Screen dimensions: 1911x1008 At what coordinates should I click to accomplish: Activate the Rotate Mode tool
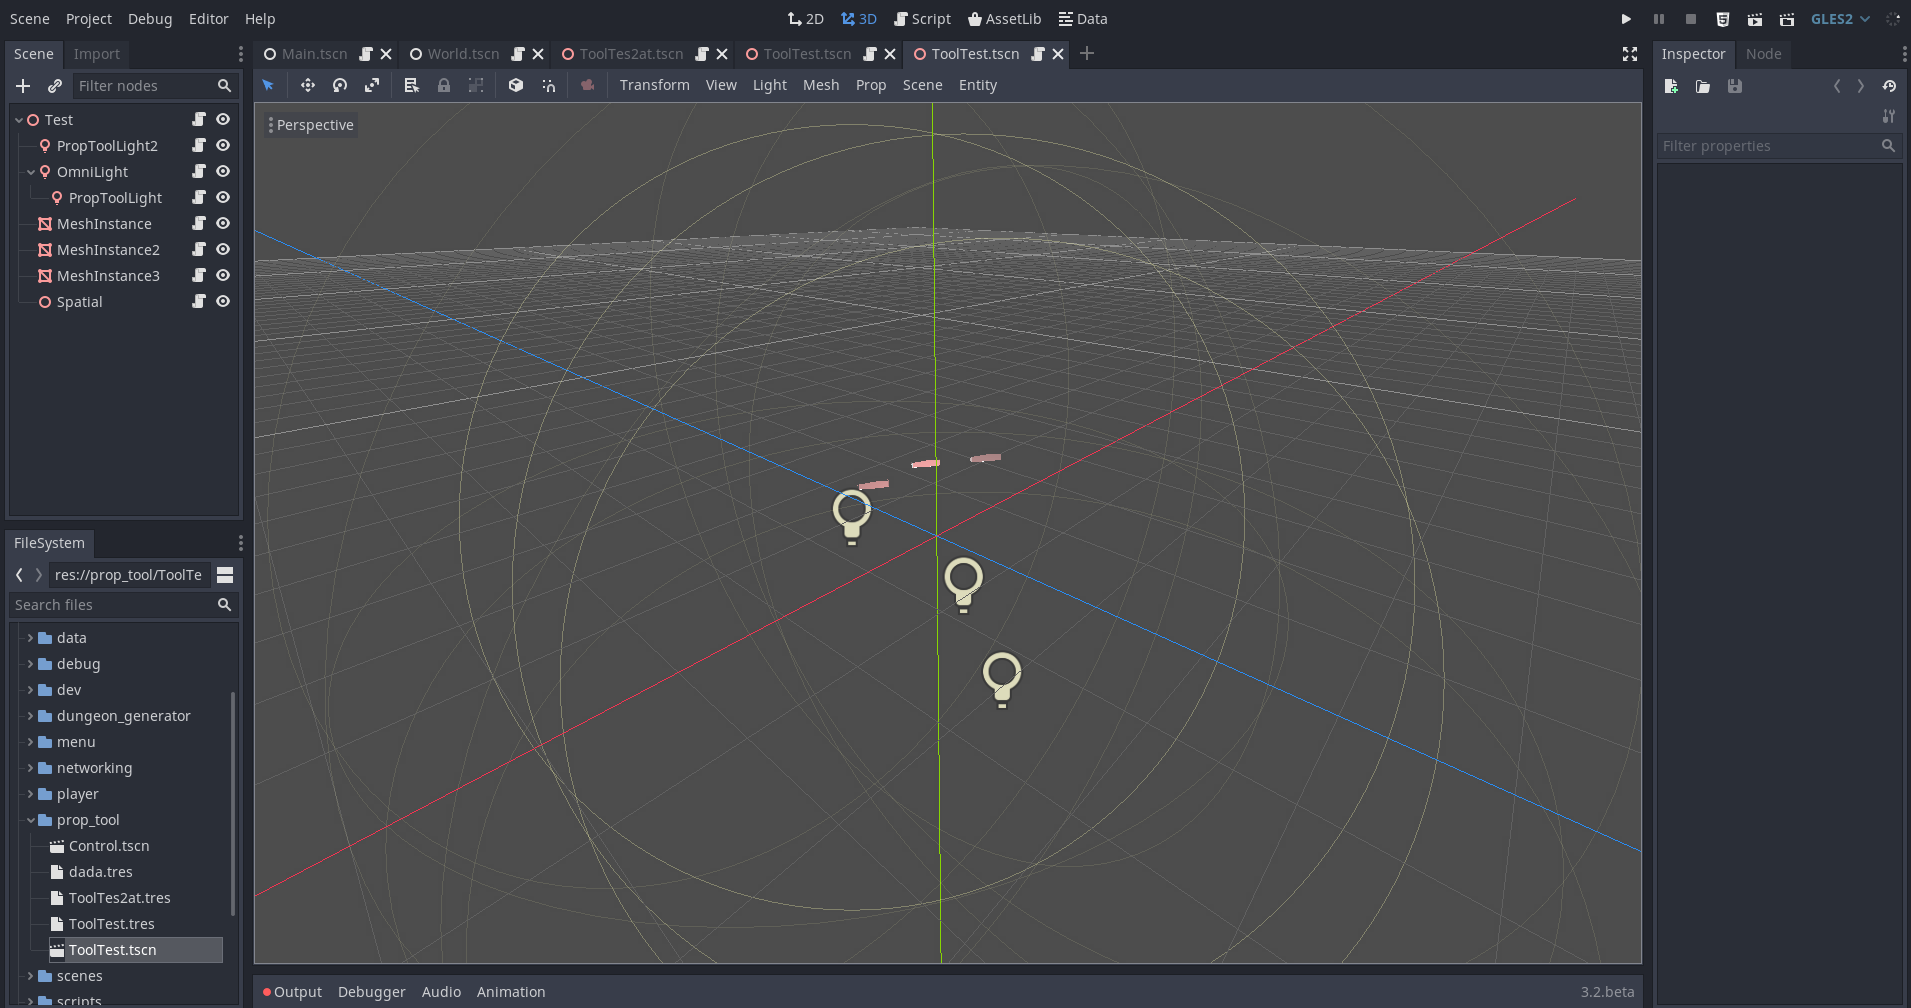click(340, 85)
